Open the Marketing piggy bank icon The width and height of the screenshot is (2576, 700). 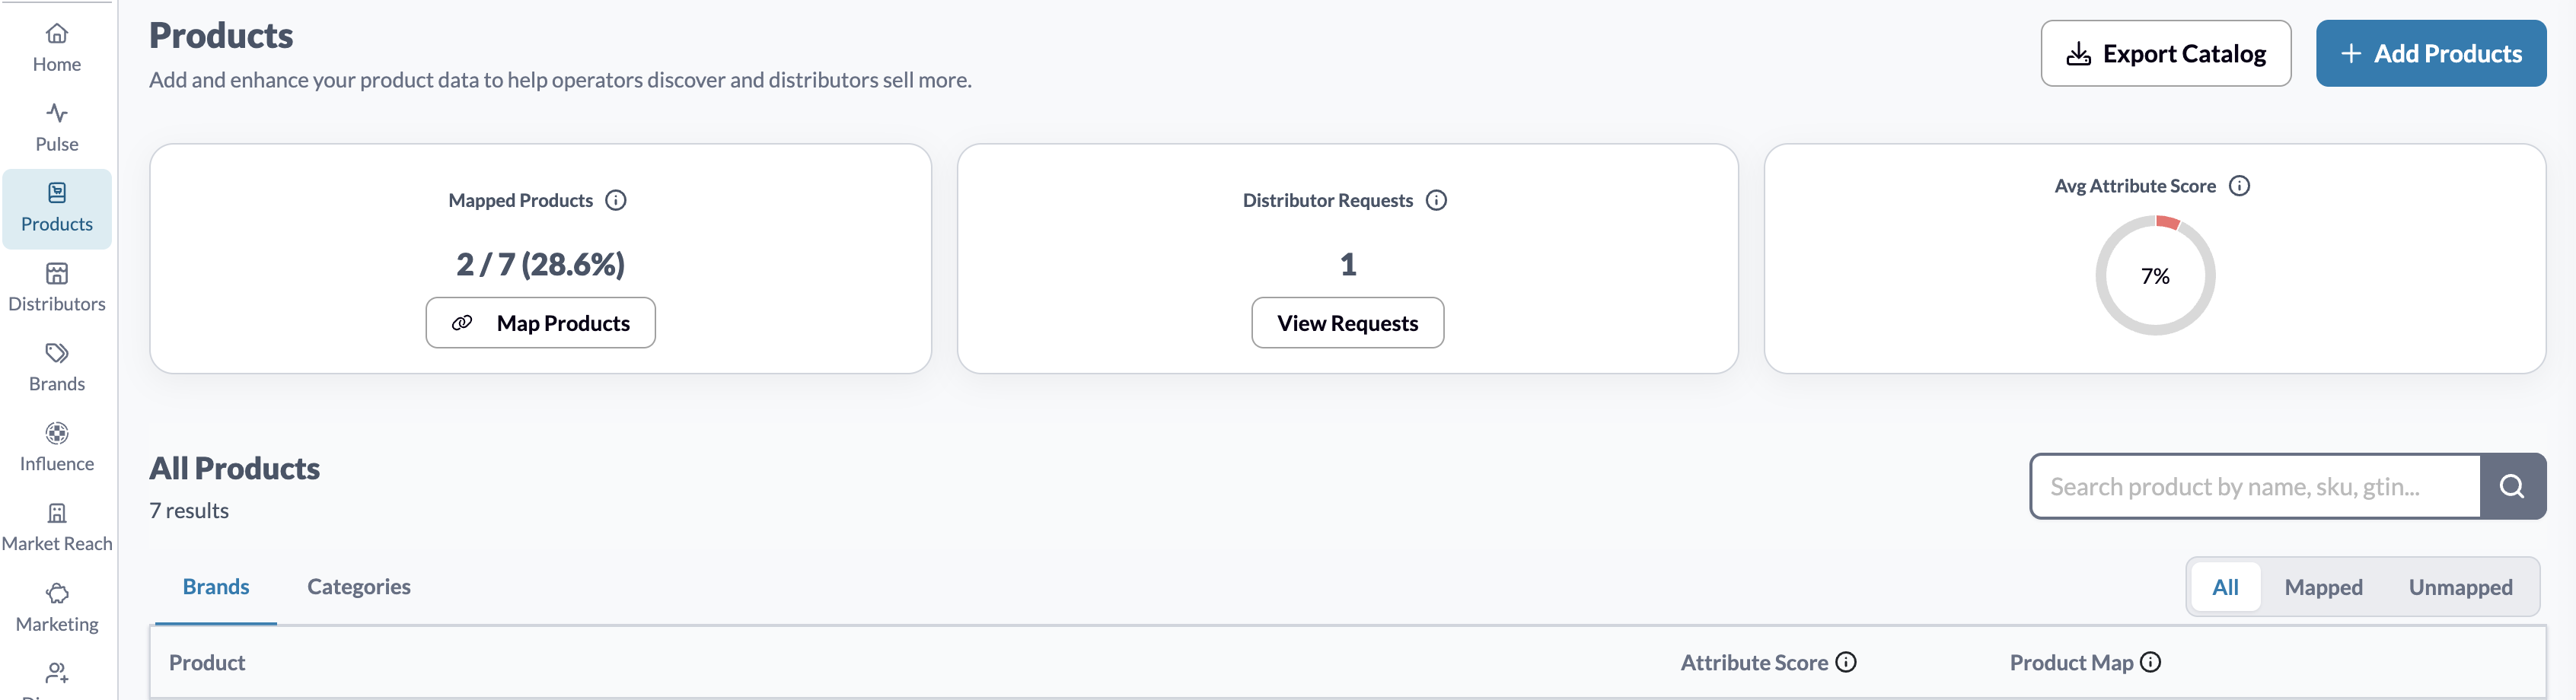(x=57, y=593)
